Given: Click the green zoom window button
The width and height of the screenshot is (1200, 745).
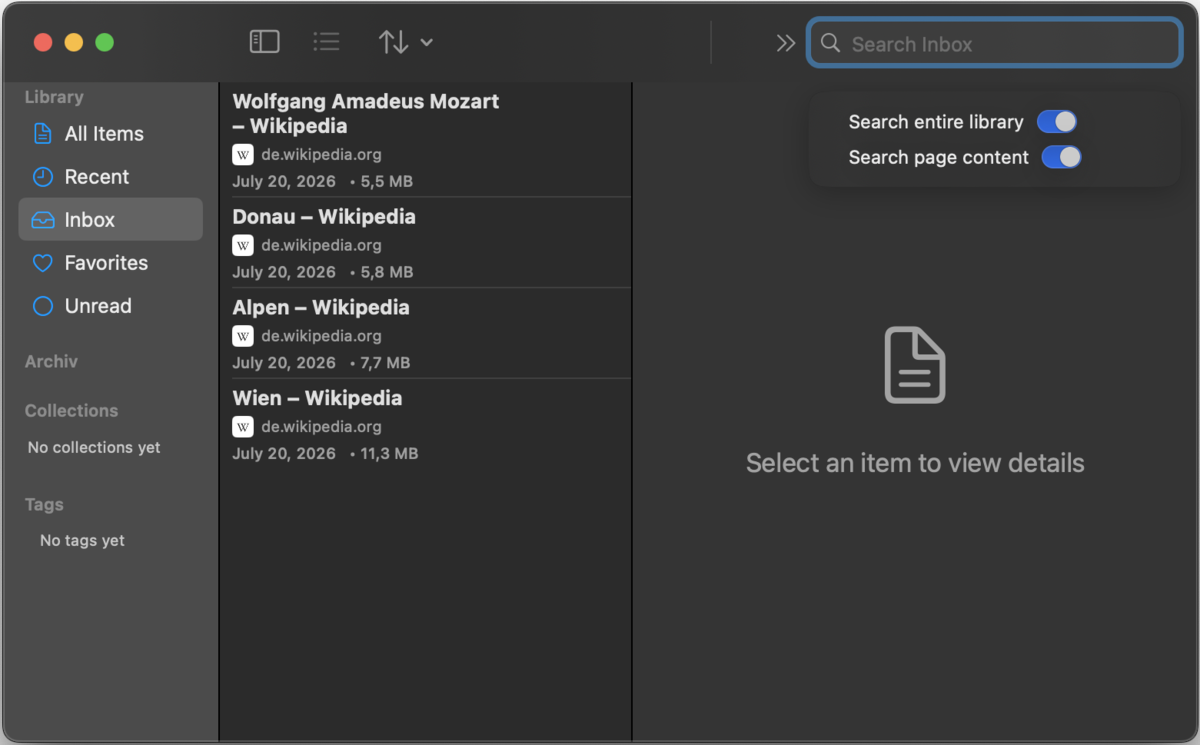Looking at the screenshot, I should 104,42.
